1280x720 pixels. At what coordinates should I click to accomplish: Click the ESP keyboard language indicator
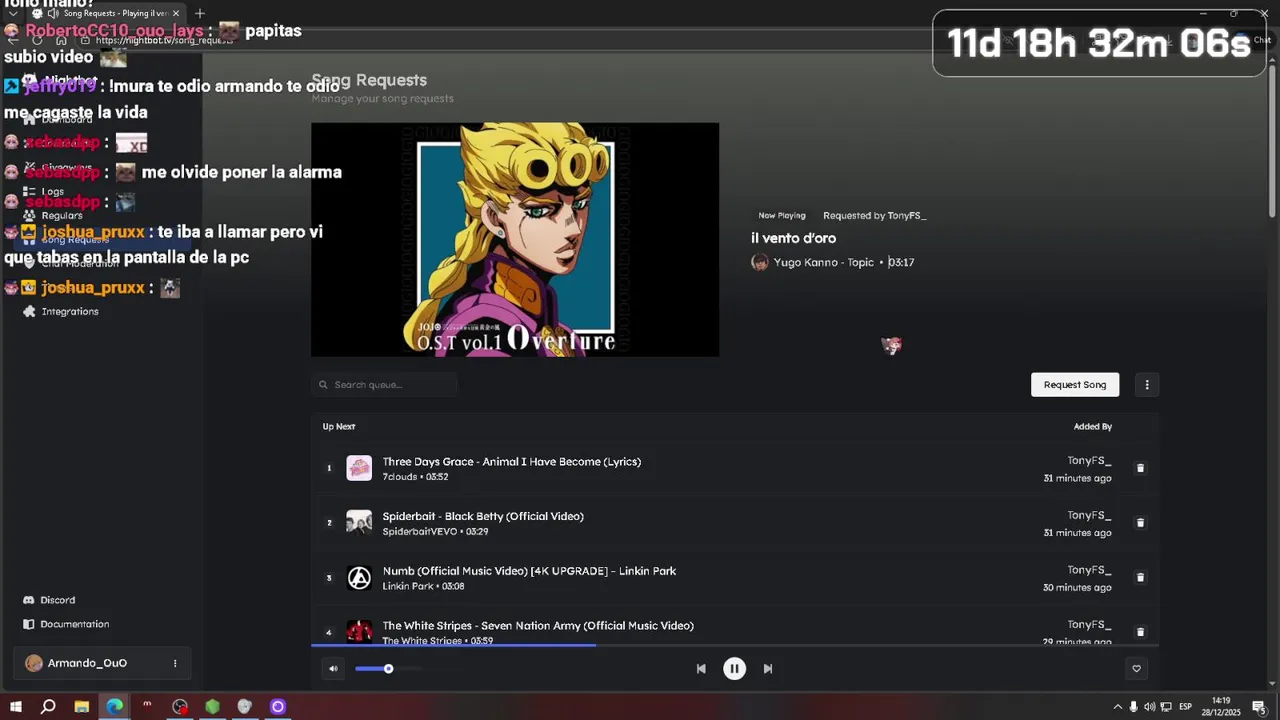1186,707
